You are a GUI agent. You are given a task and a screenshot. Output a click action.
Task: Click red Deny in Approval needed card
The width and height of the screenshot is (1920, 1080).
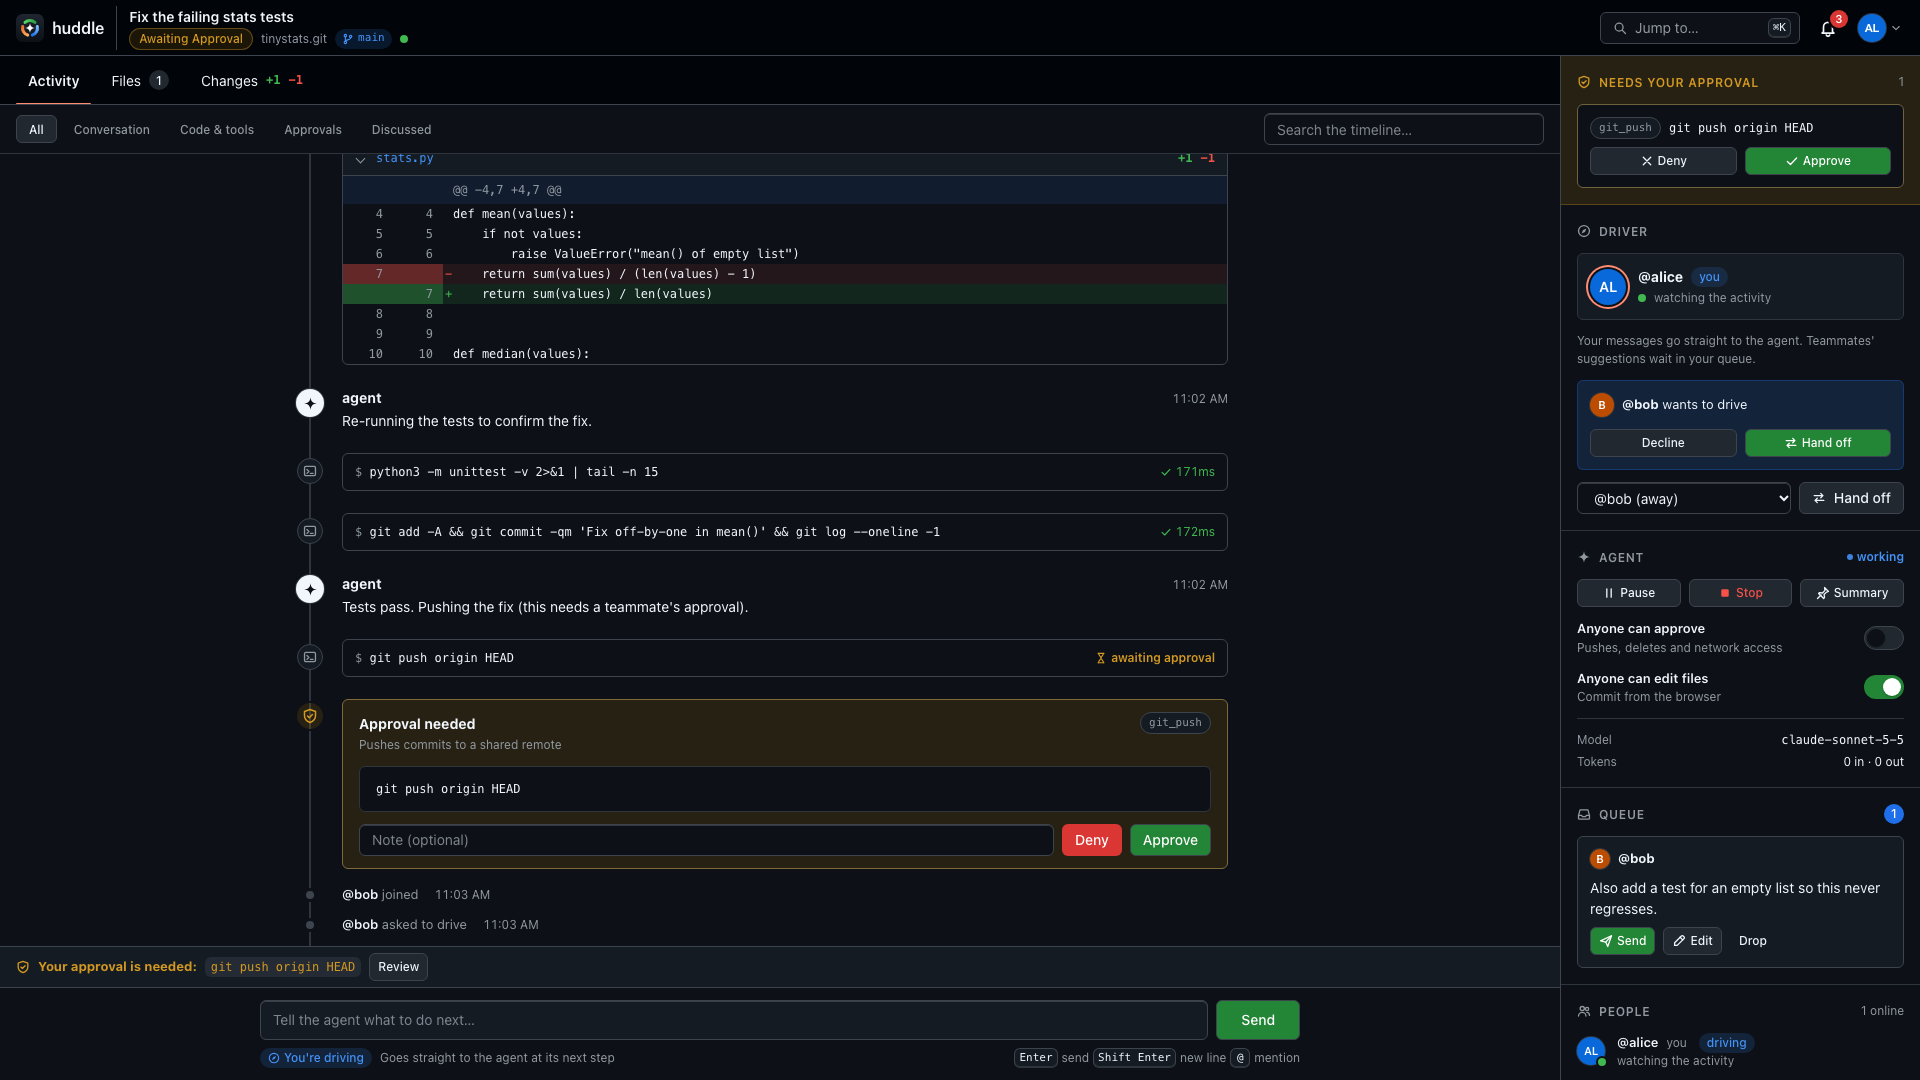tap(1091, 840)
